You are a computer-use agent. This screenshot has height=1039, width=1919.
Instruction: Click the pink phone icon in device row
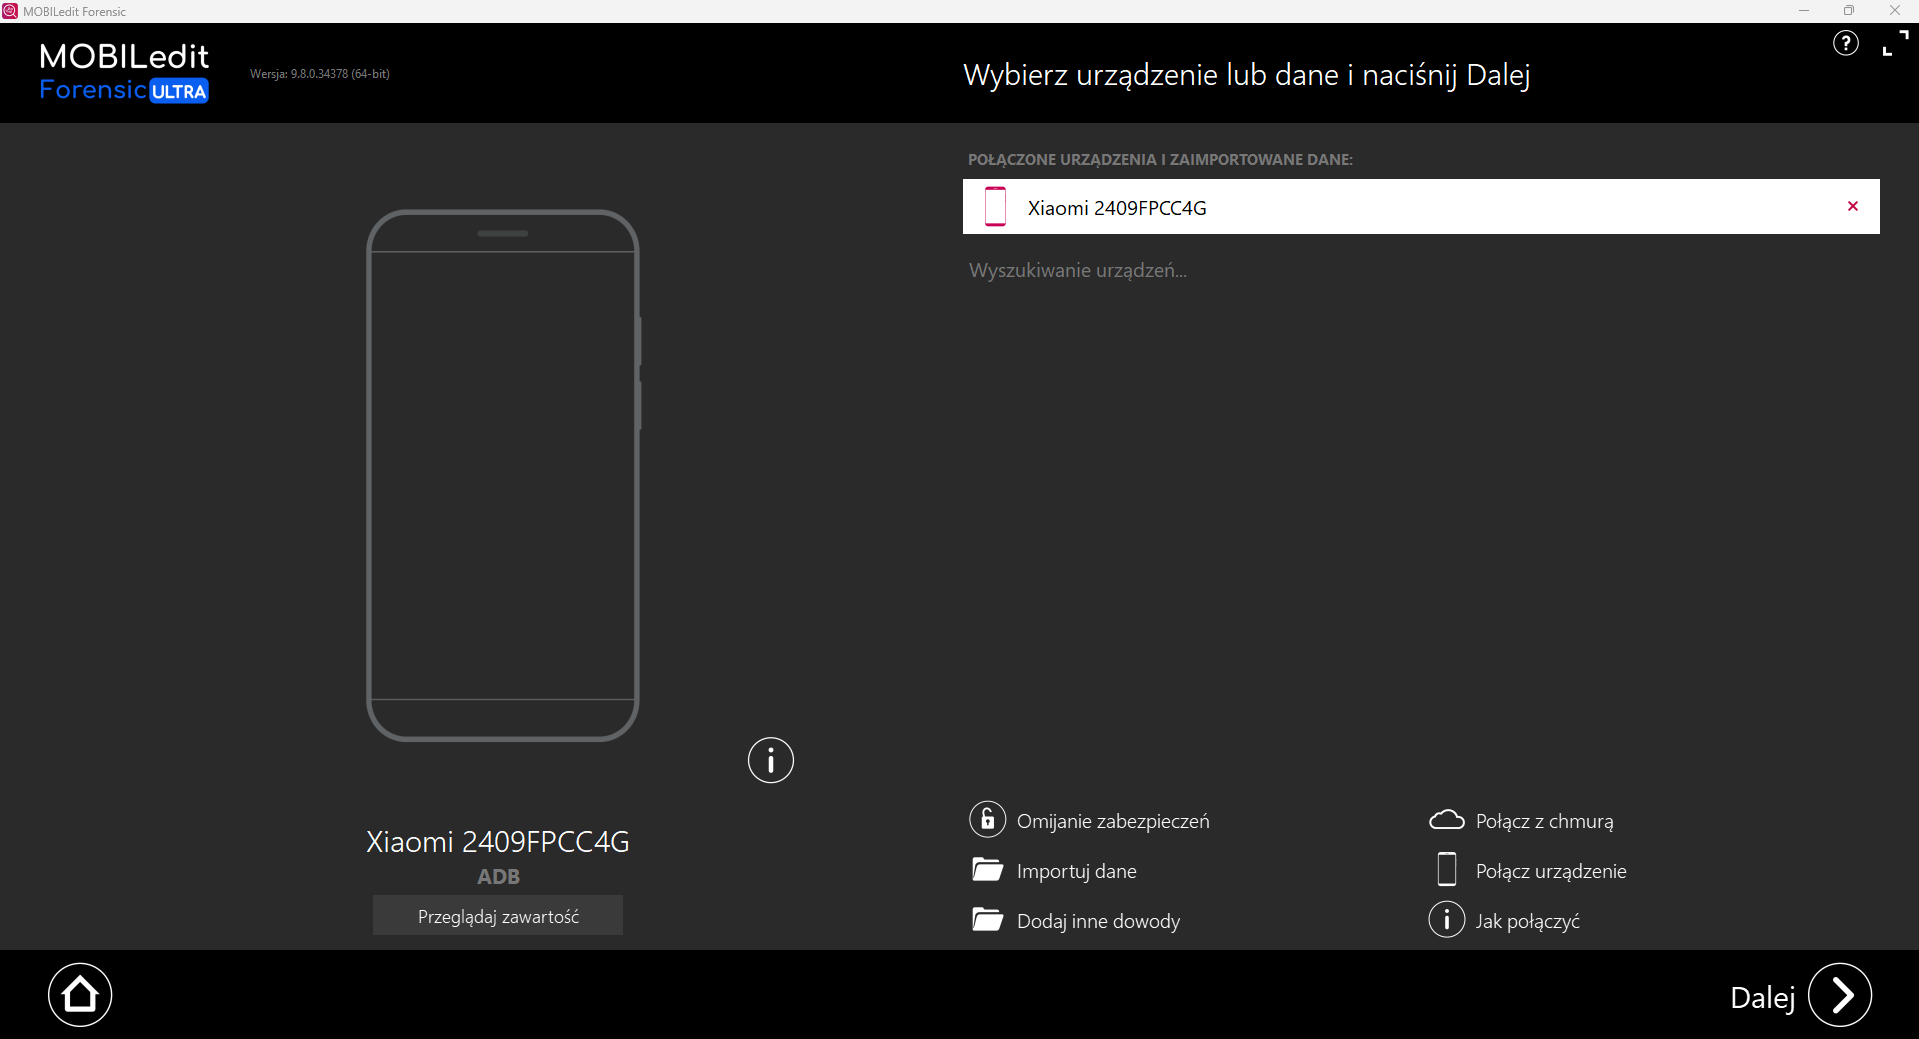click(995, 206)
